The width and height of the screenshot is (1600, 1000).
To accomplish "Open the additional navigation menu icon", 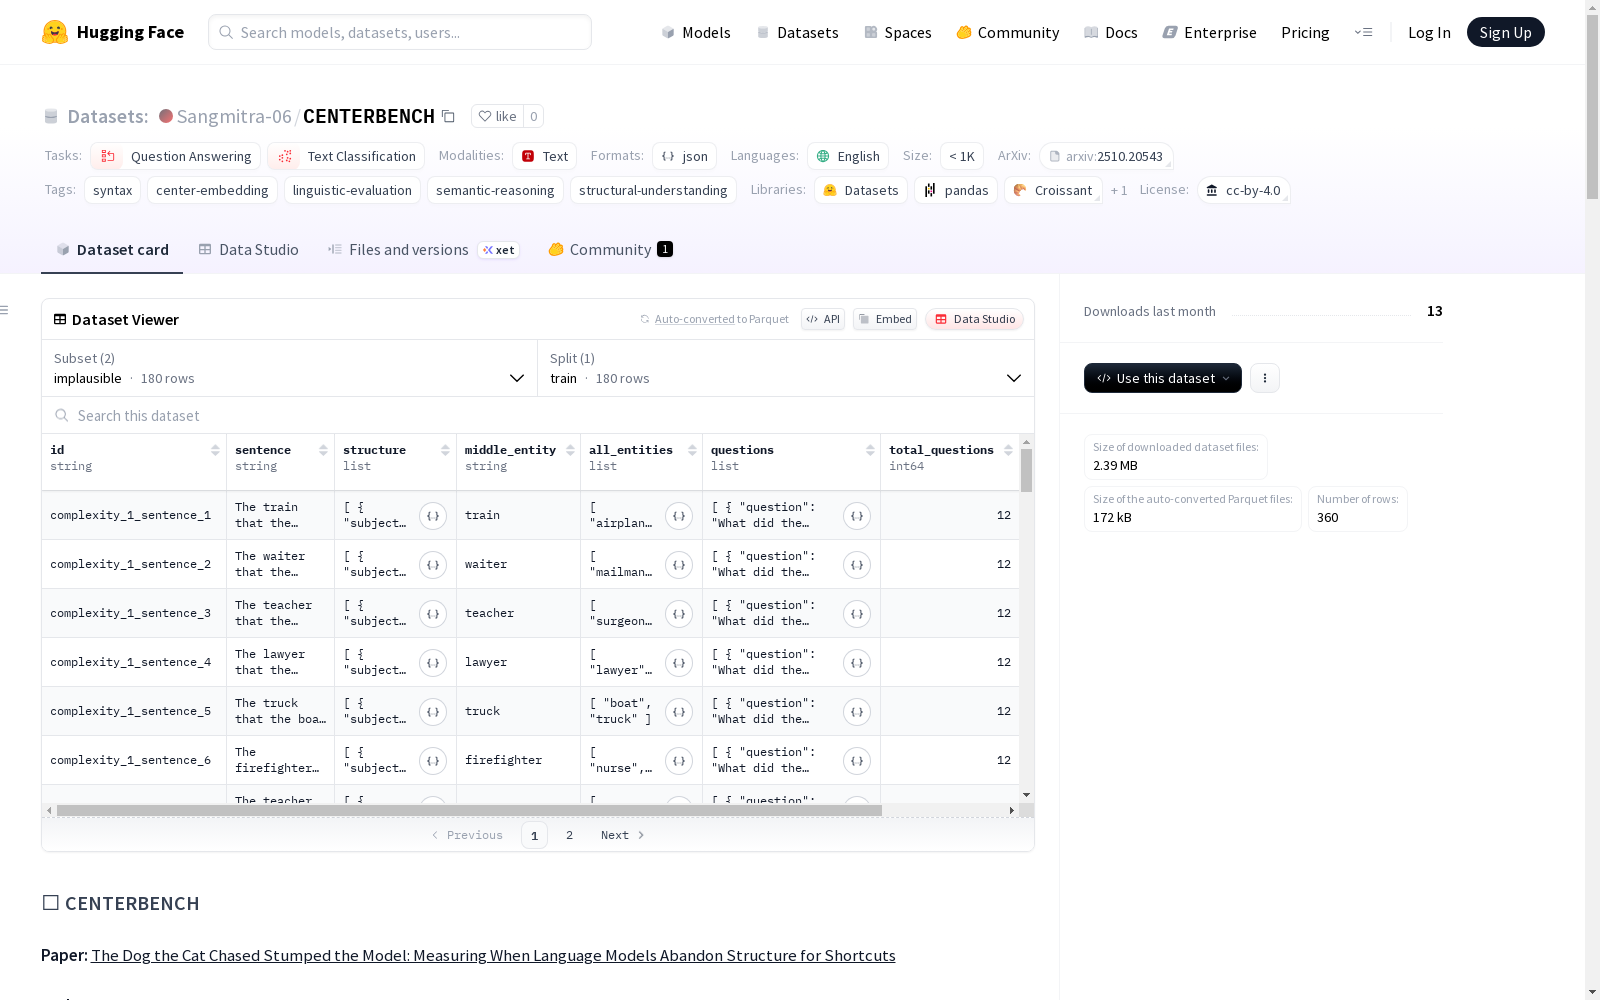I will 1363,32.
